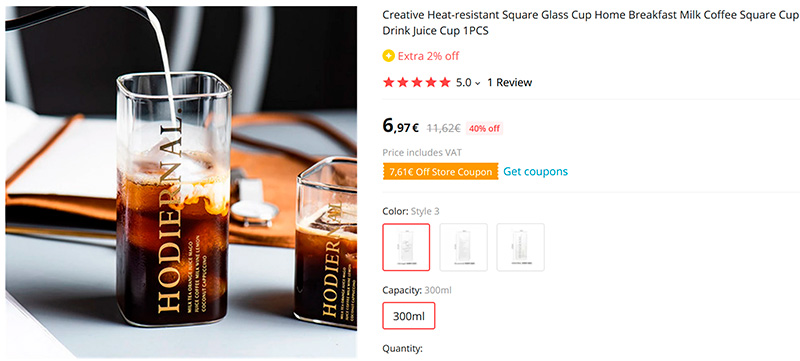This screenshot has width=800, height=361.
Task: Click the 40% off discount tag
Action: (485, 128)
